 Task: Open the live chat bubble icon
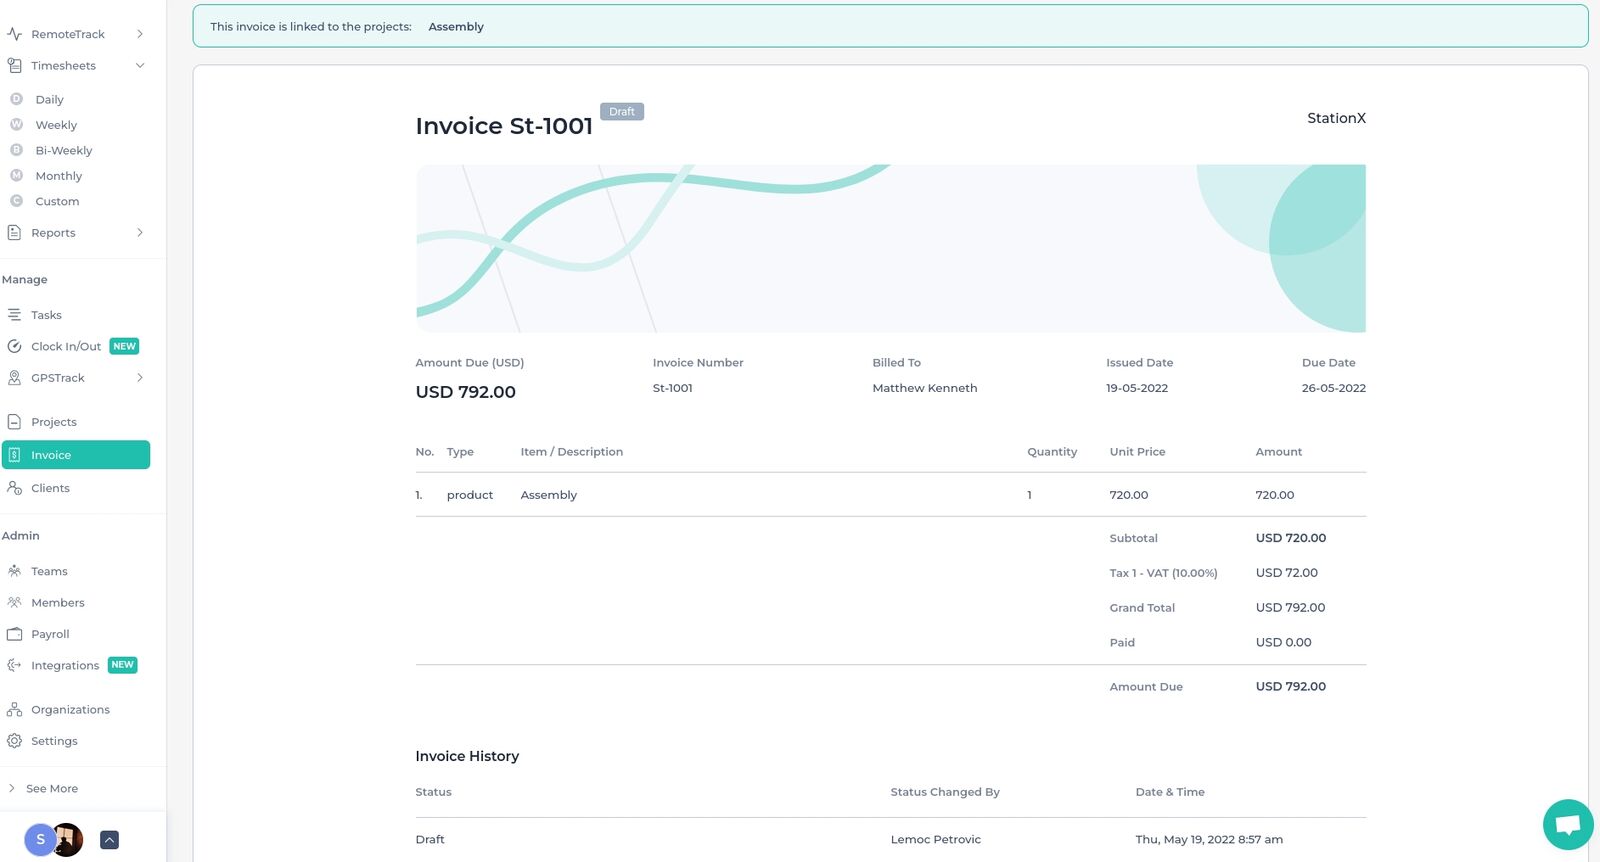tap(1567, 824)
